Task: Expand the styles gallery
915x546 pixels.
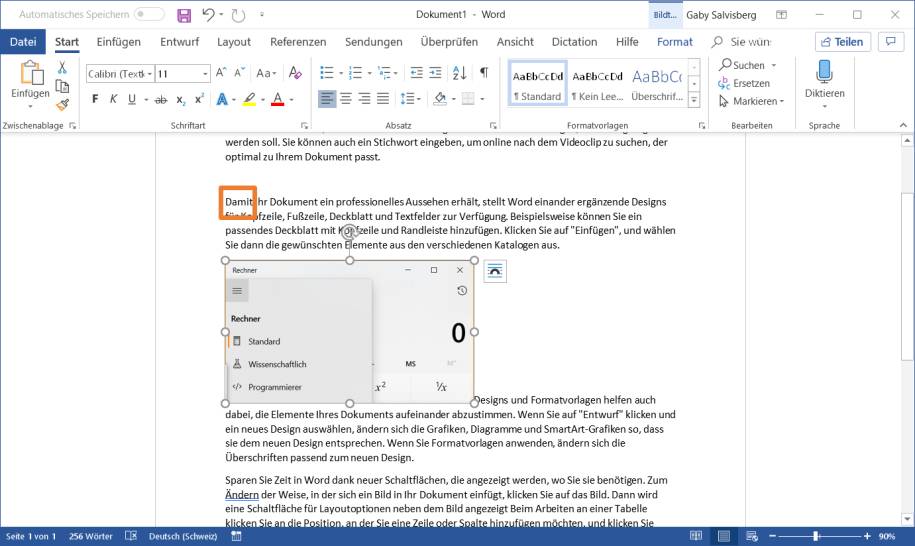Action: pyautogui.click(x=694, y=100)
